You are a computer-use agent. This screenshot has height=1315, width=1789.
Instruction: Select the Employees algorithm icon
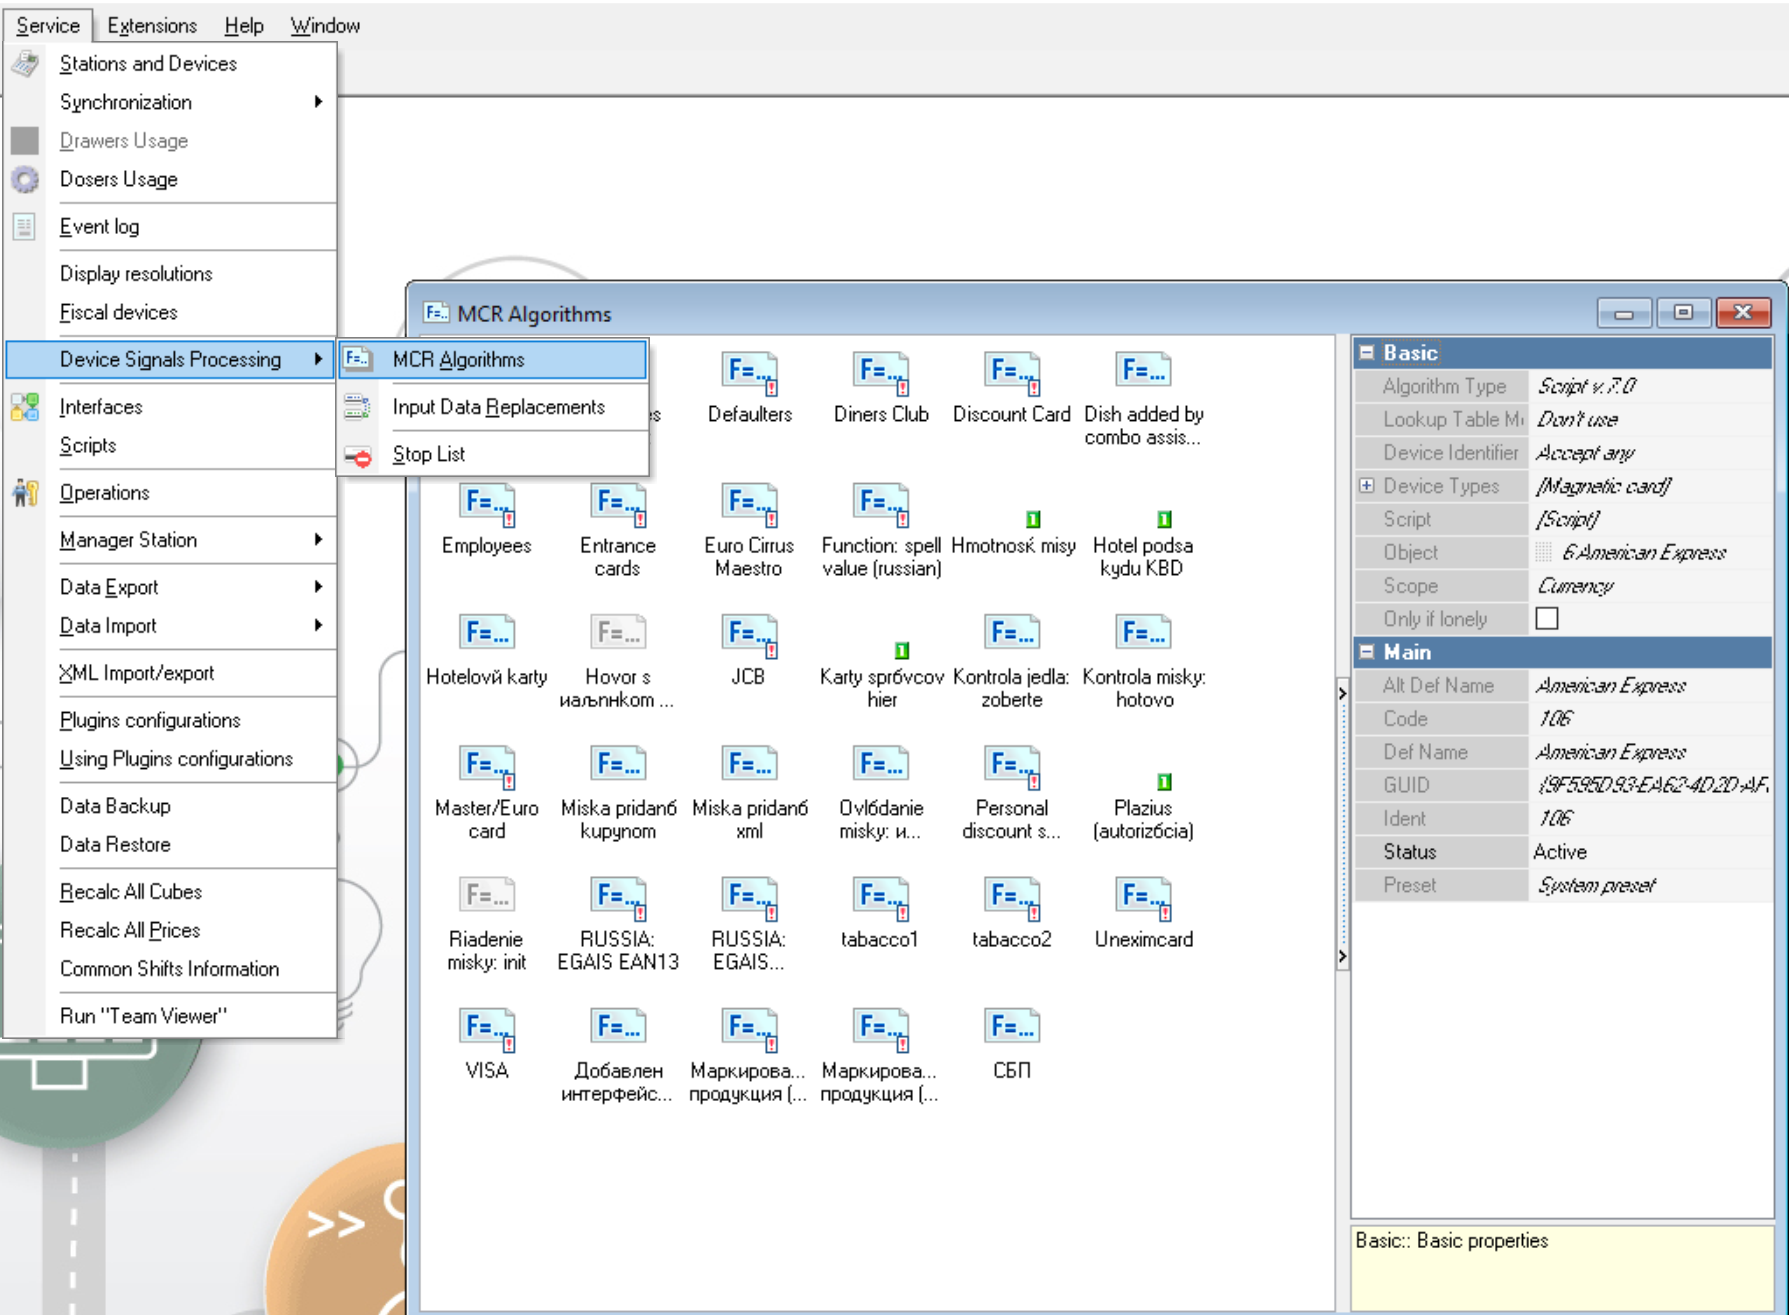pos(487,506)
